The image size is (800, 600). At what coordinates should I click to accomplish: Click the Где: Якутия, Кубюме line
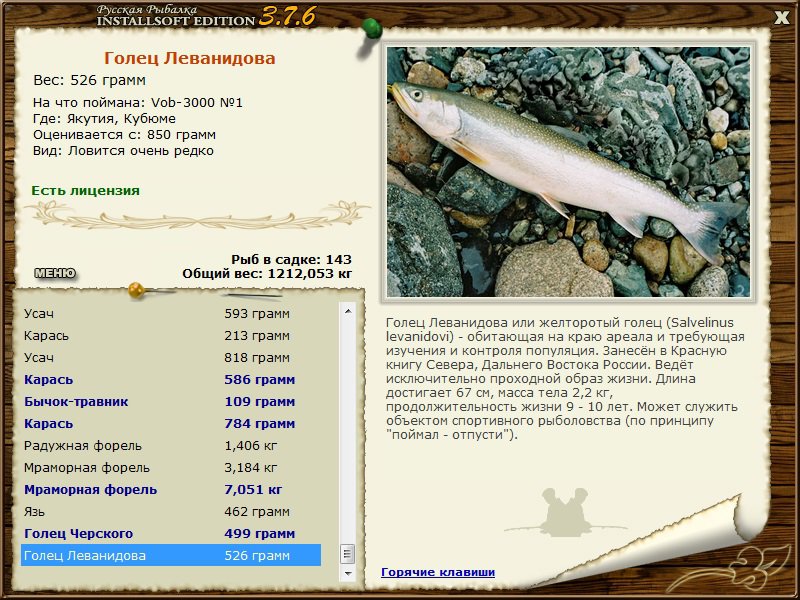pos(104,119)
